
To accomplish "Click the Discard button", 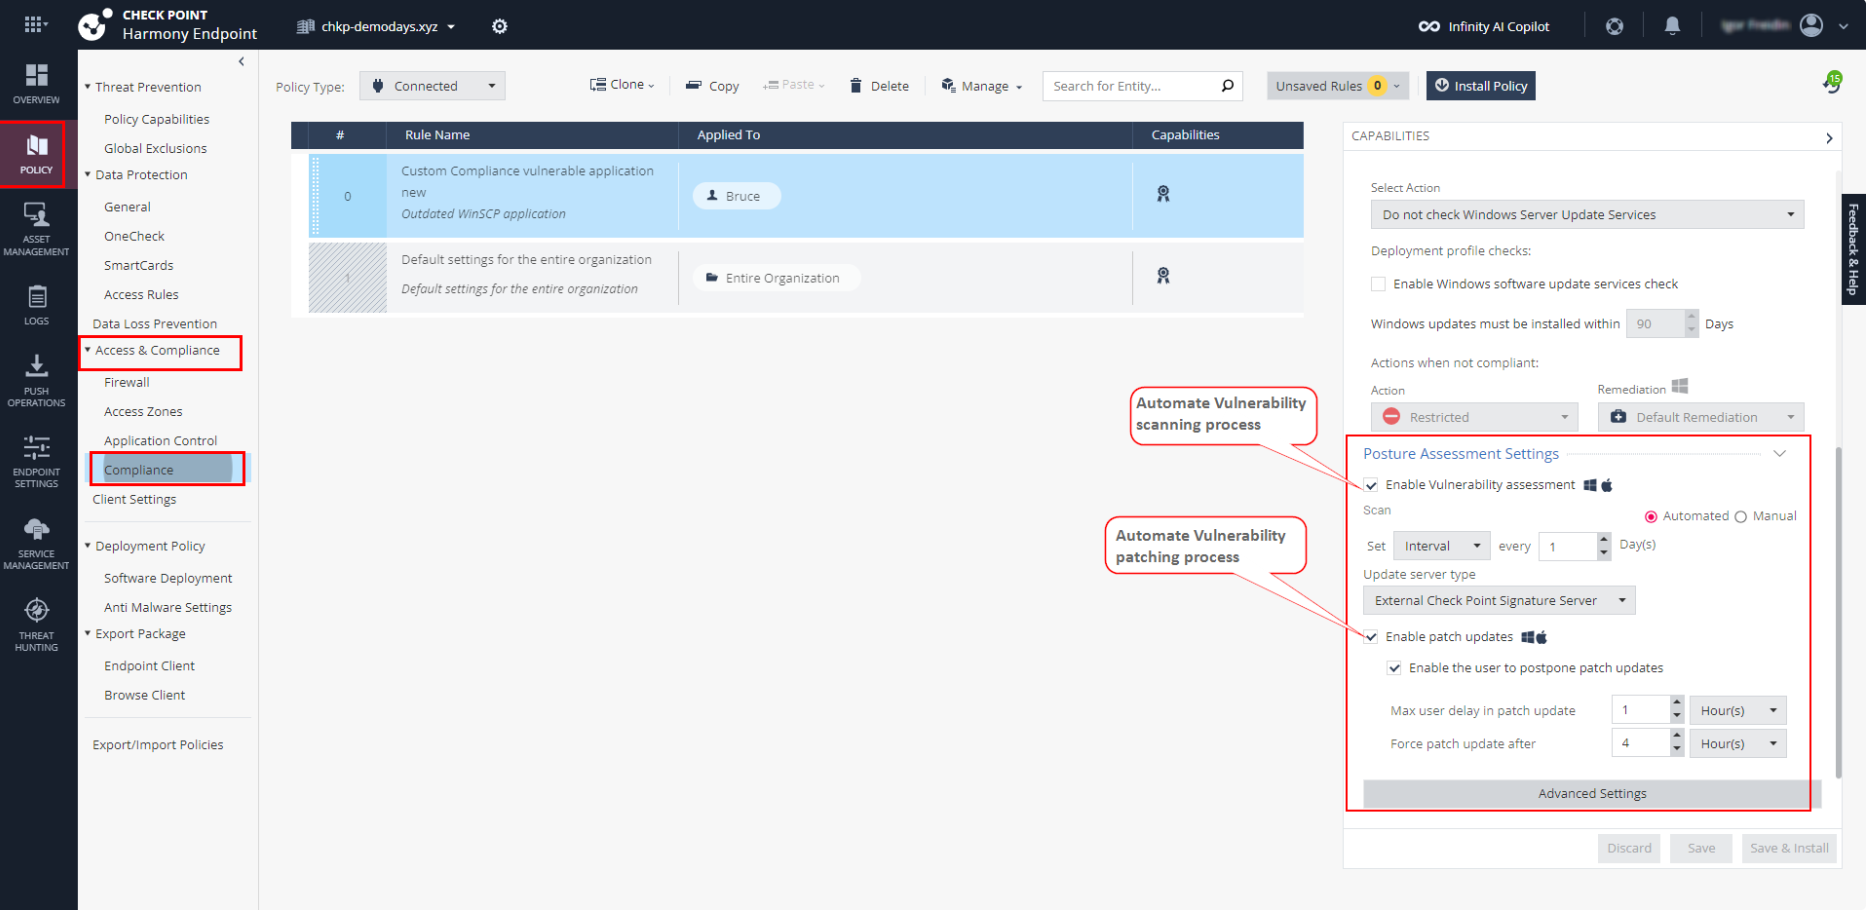I will [x=1629, y=848].
